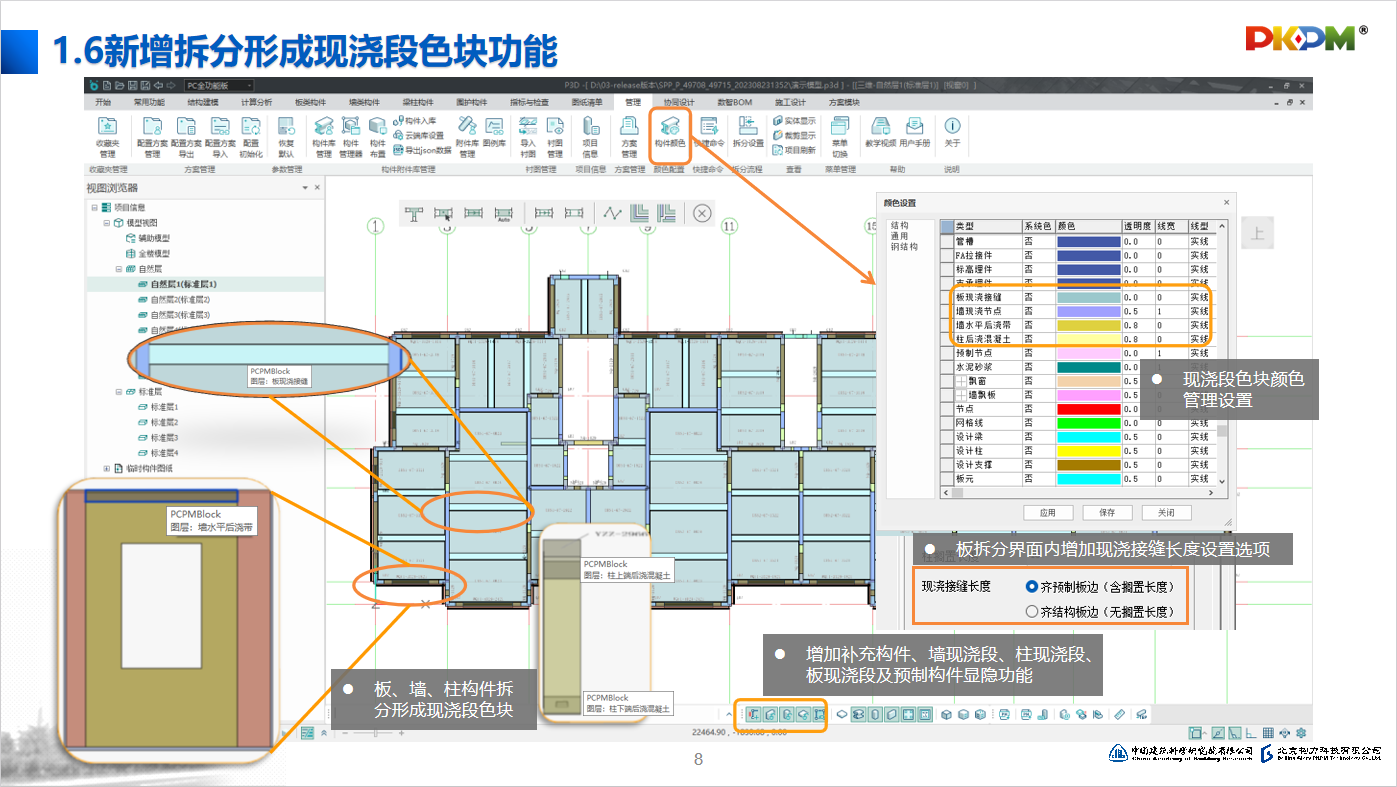The width and height of the screenshot is (1397, 787).
Task: Open 构件颜色 settings
Action: 670,131
